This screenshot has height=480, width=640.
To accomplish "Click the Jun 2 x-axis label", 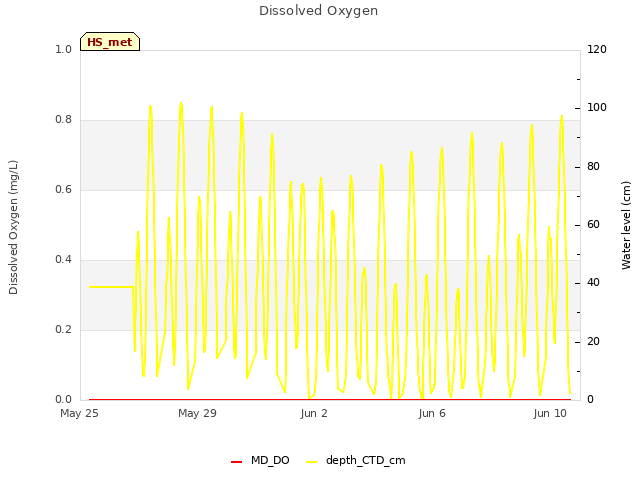I will 314,413.
